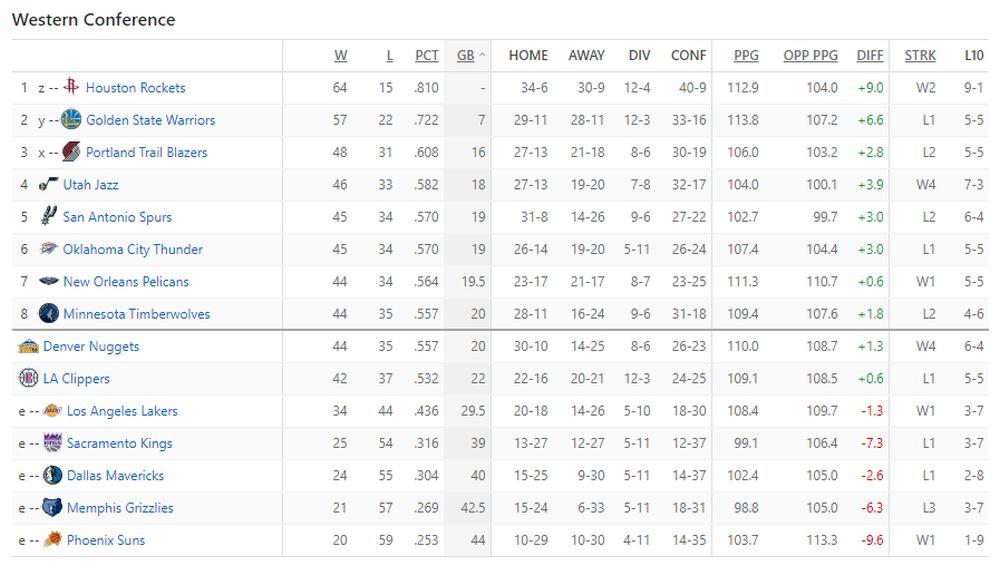Click the LA Clippers logo icon
The height and width of the screenshot is (566, 1000).
pyautogui.click(x=28, y=378)
